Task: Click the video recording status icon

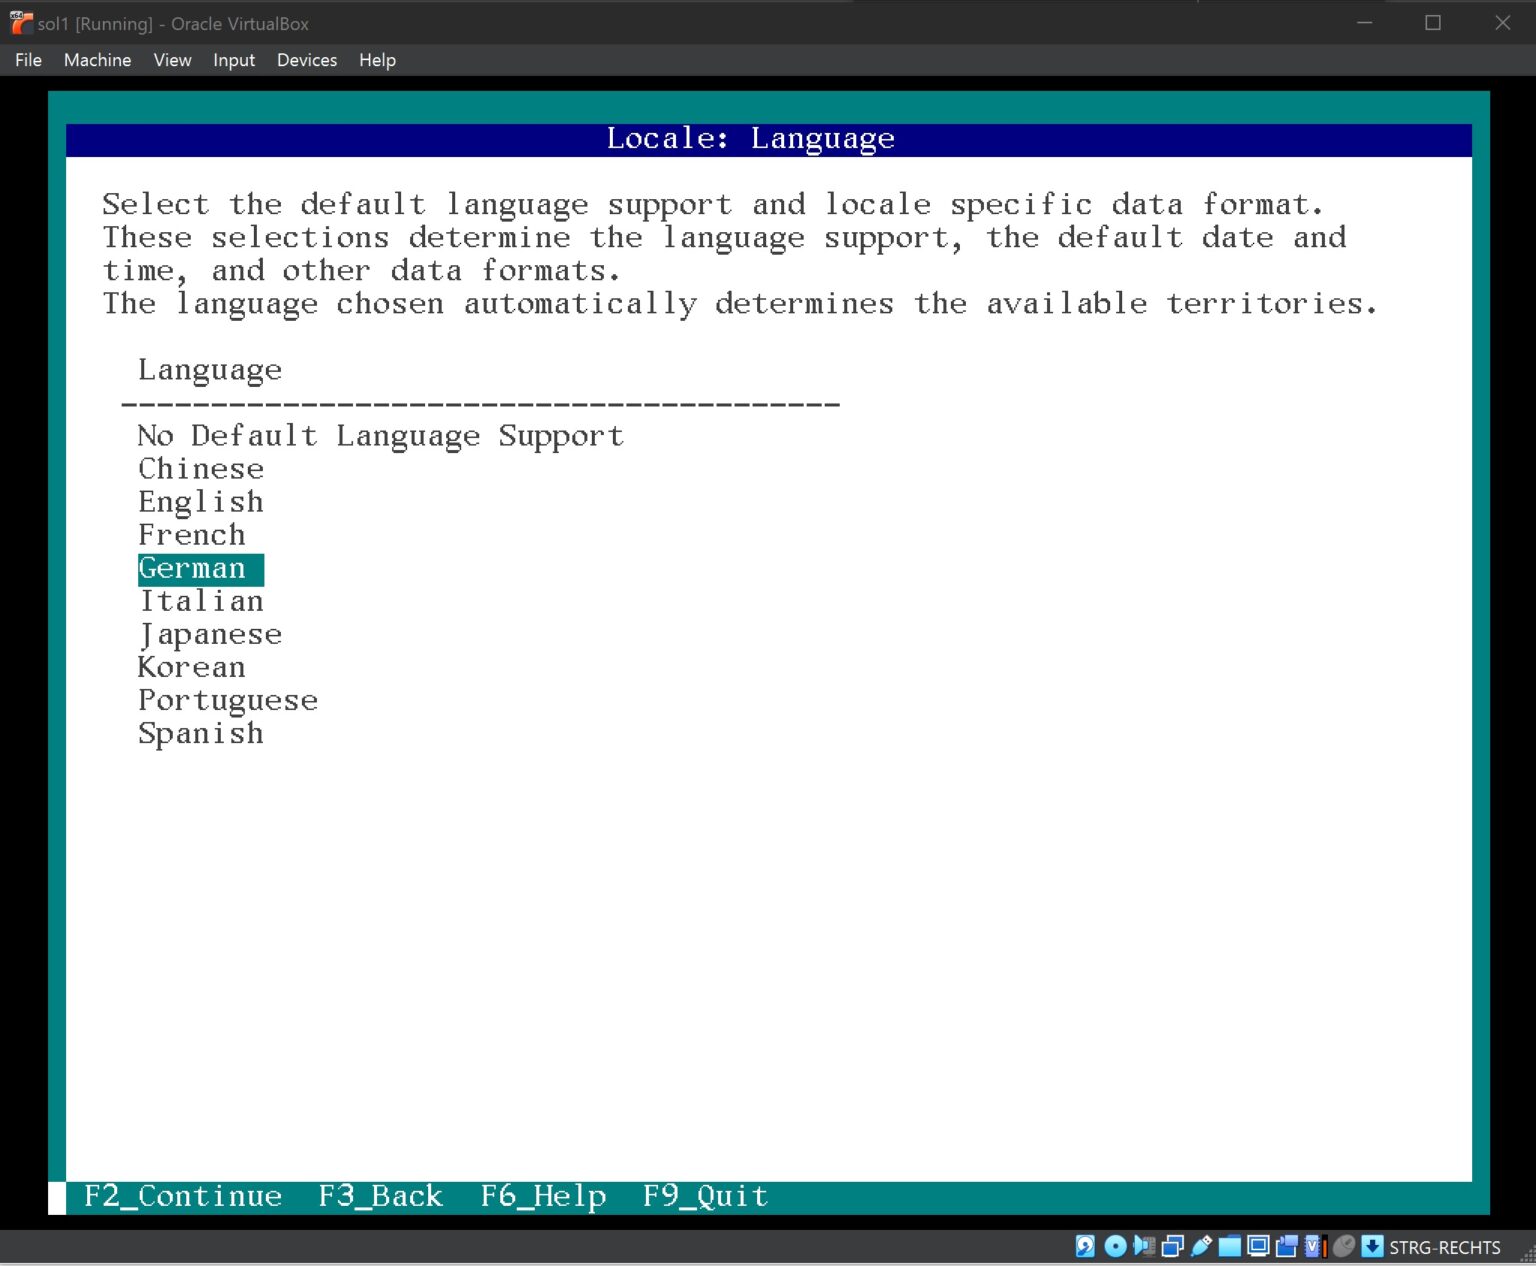Action: [x=1285, y=1246]
